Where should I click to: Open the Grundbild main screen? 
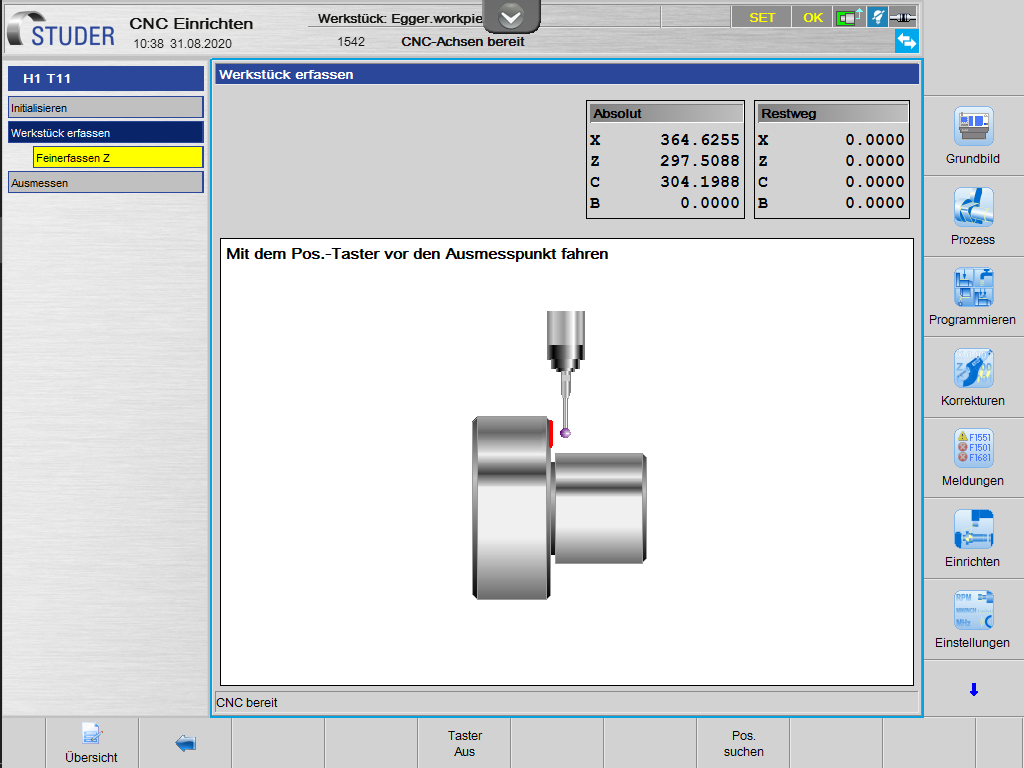973,136
